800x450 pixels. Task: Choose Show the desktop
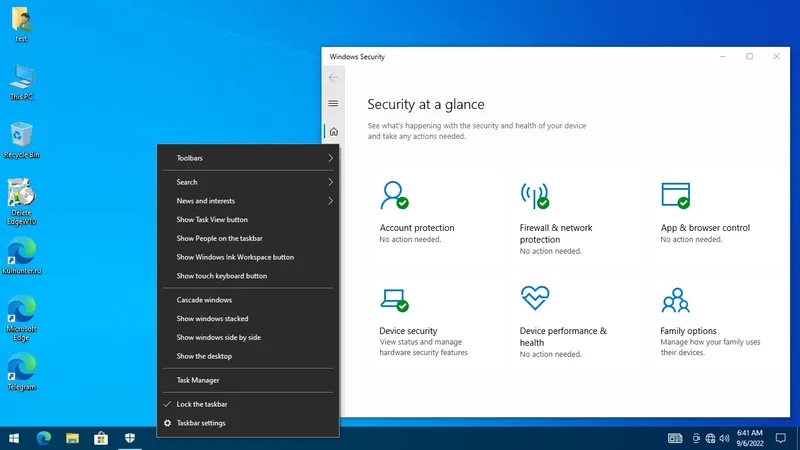coord(248,356)
